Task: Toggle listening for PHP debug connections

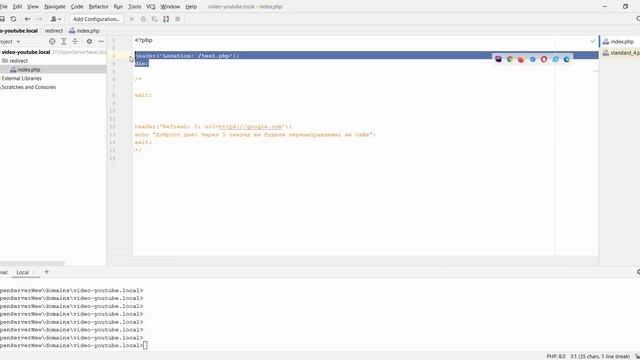Action: click(166, 19)
